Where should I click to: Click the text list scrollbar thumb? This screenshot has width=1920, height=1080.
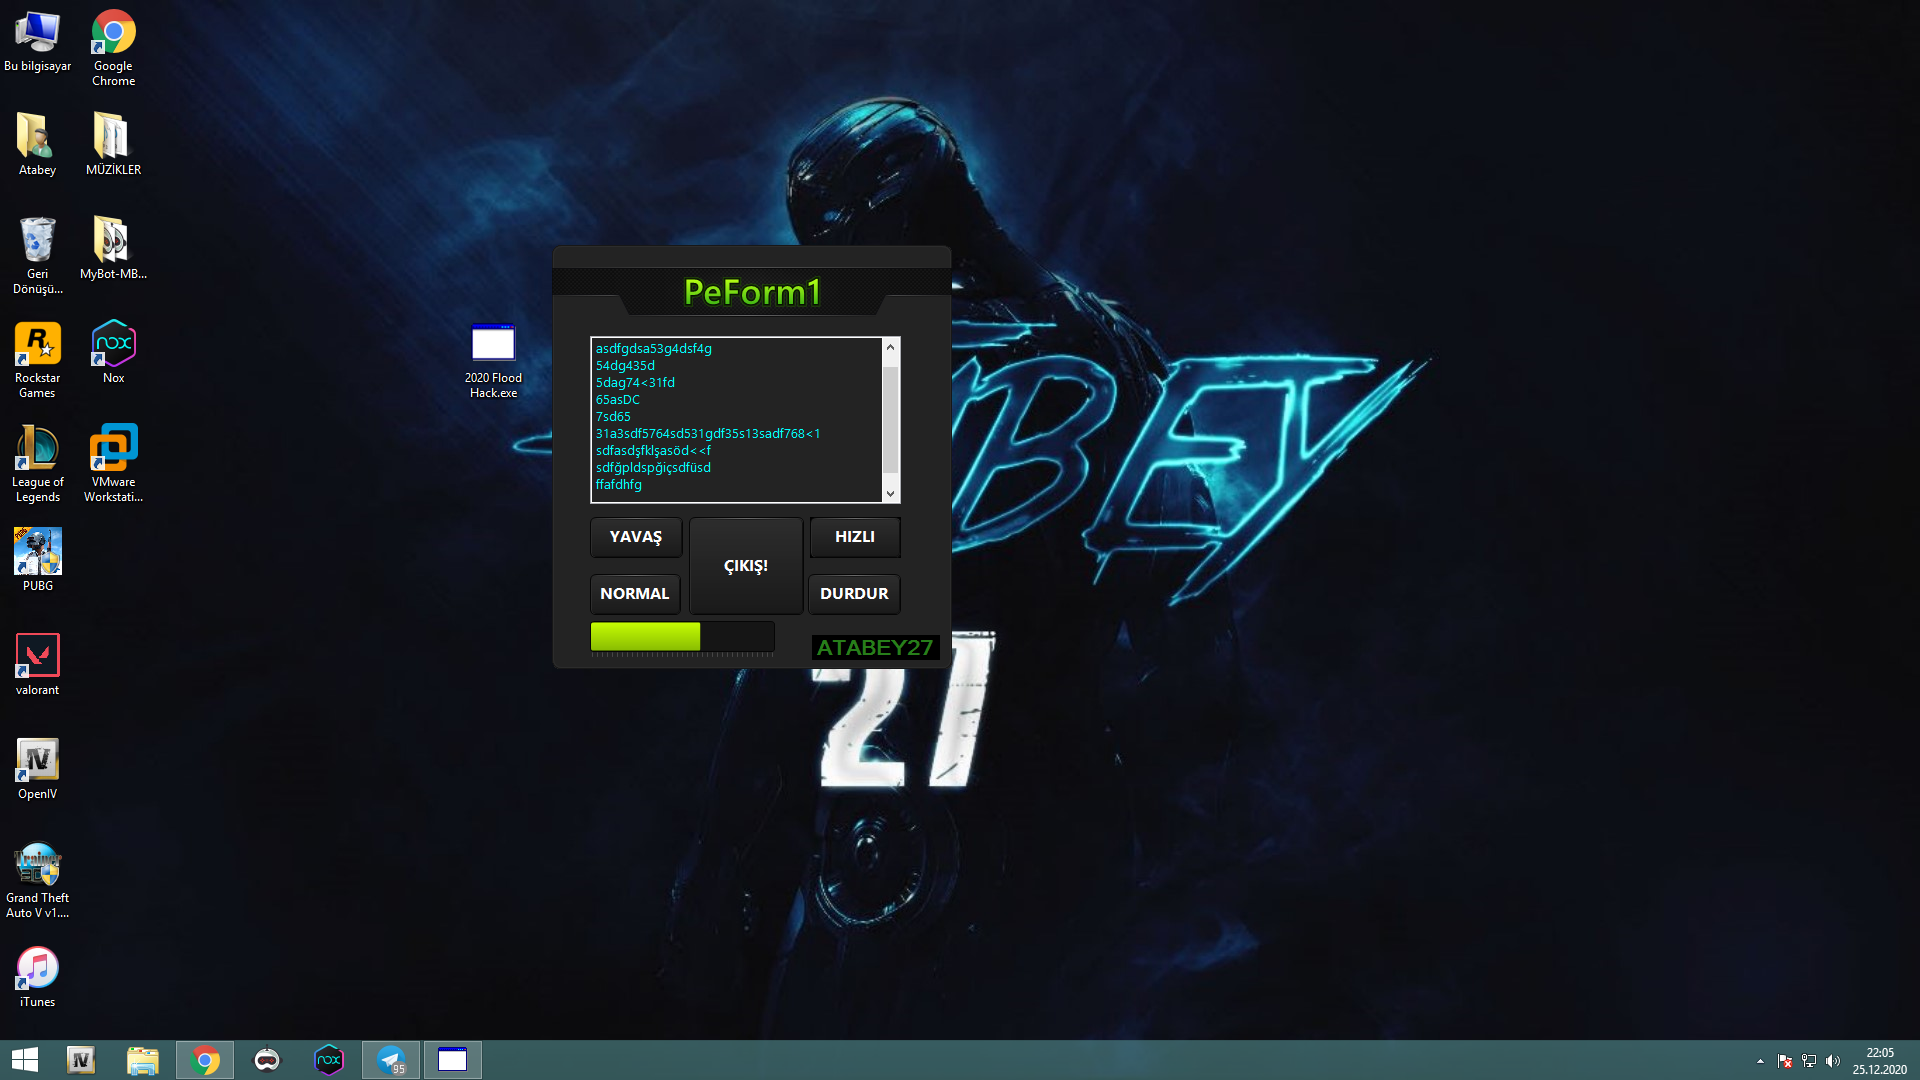pos(890,419)
